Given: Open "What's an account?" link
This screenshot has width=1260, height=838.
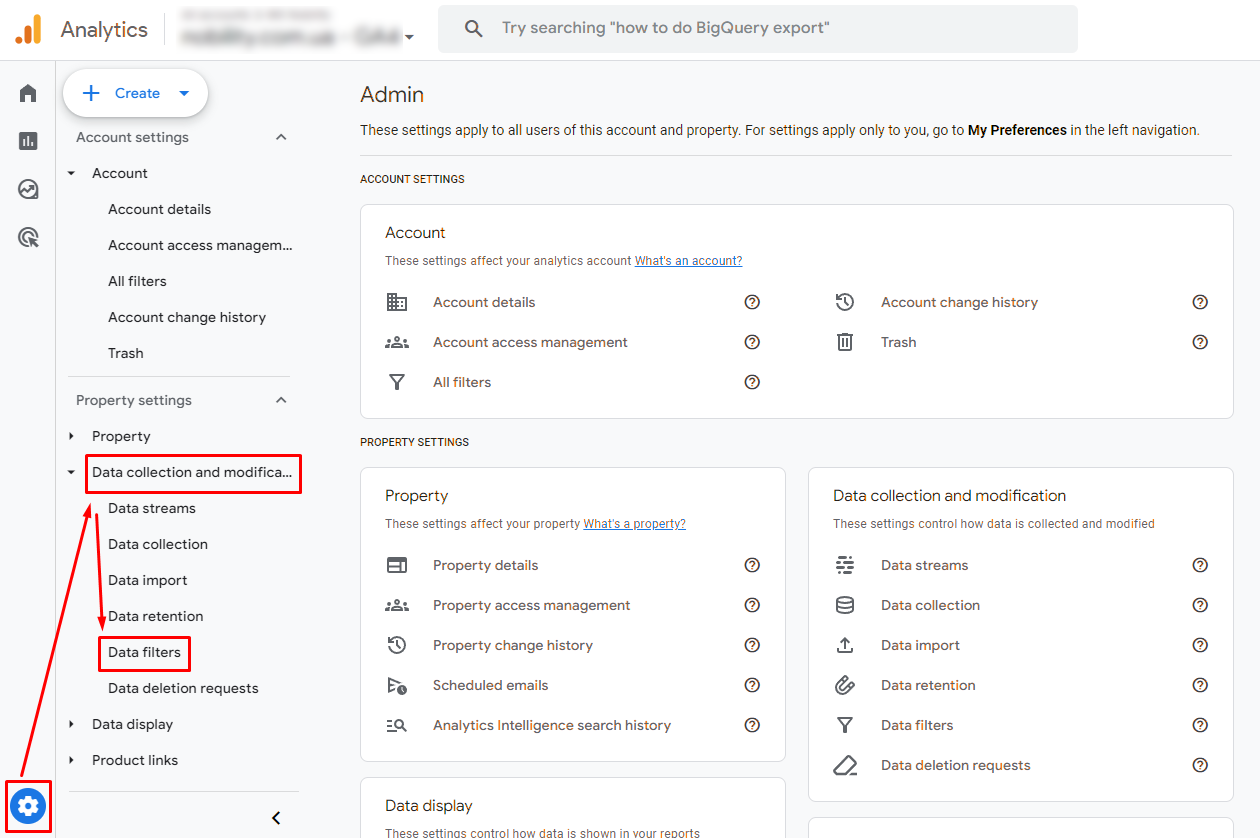Looking at the screenshot, I should coord(688,261).
